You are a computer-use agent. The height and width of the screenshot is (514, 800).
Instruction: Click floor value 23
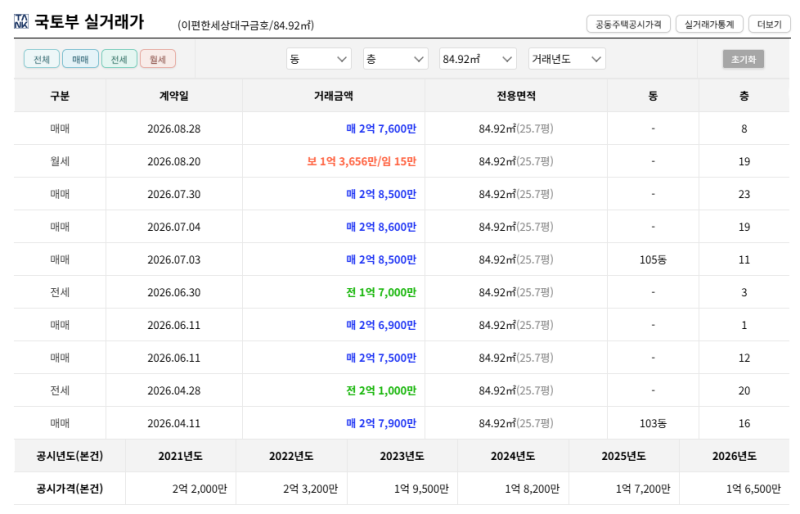[744, 194]
